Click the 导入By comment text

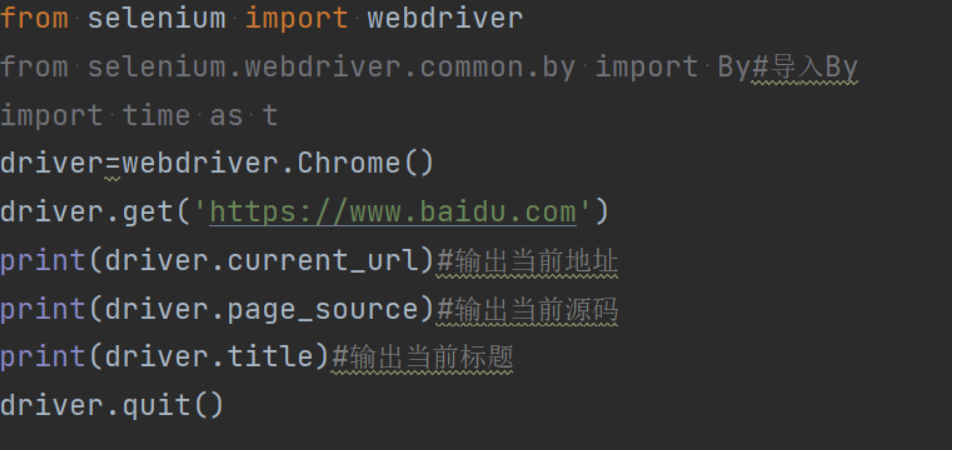(811, 67)
